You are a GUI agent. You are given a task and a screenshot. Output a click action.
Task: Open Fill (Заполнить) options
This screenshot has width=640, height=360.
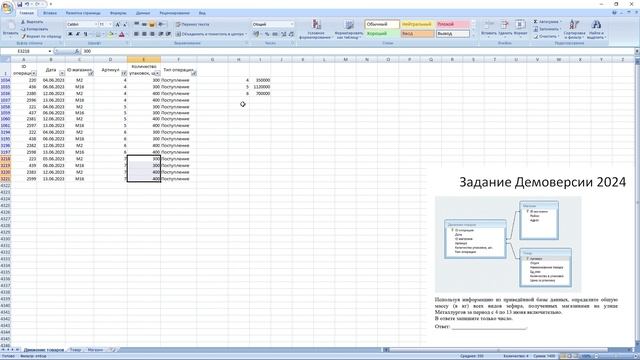pyautogui.click(x=547, y=29)
